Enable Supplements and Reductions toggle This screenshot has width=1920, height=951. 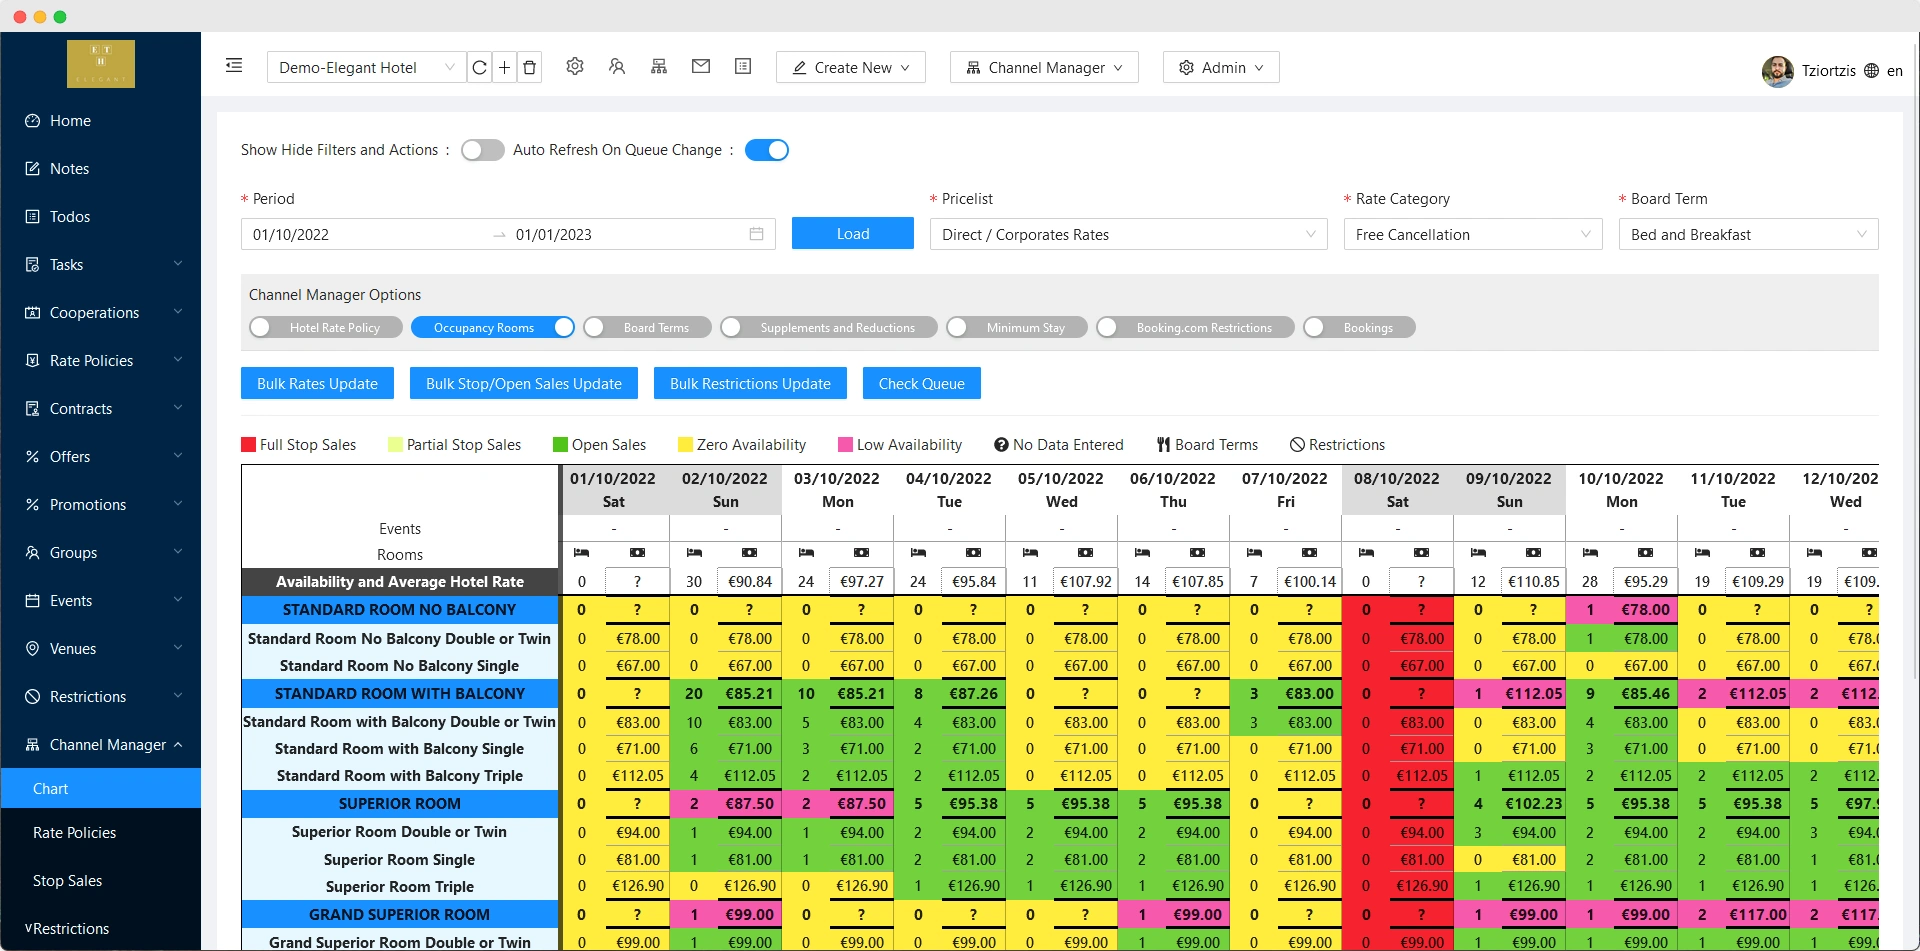(x=829, y=327)
